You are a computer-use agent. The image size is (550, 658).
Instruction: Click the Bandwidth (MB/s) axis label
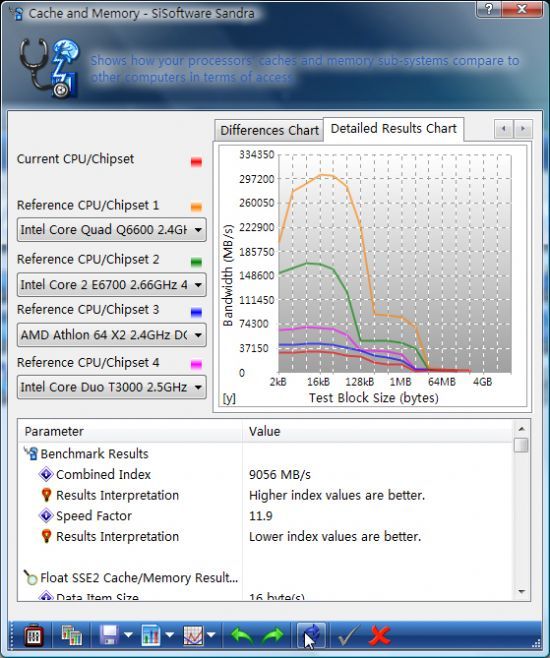(228, 275)
